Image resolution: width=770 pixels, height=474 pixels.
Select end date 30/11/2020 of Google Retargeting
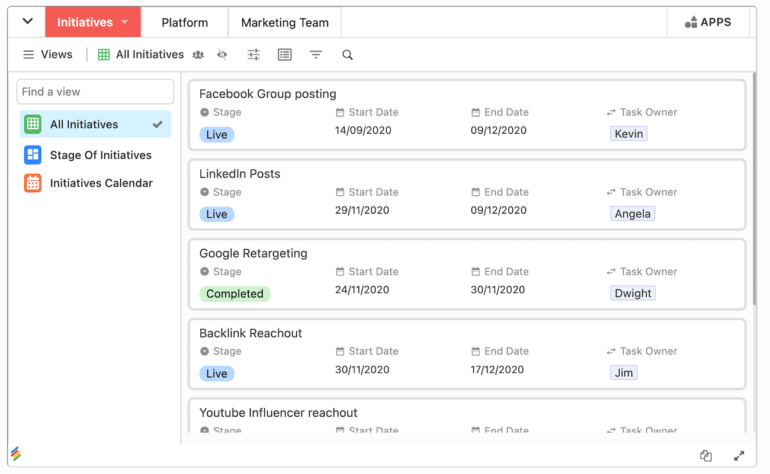coord(498,290)
